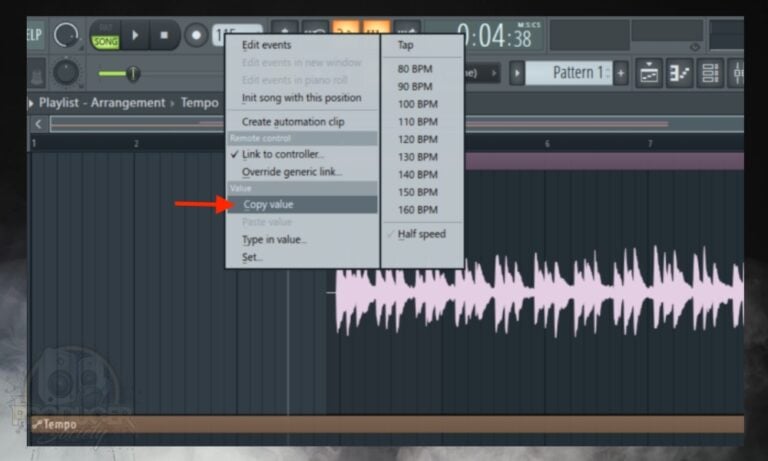Select the Tempo automation clip

(x=387, y=424)
